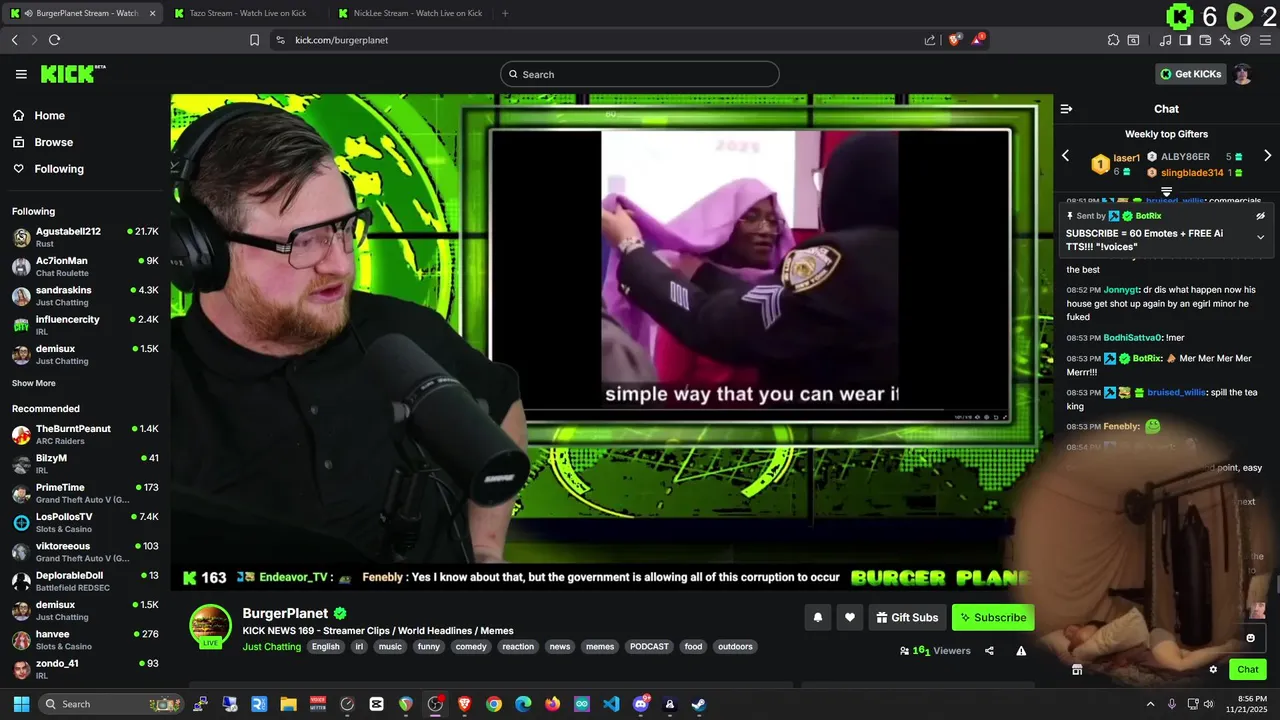The width and height of the screenshot is (1280, 720).
Task: Reload the page
Action: [54, 40]
